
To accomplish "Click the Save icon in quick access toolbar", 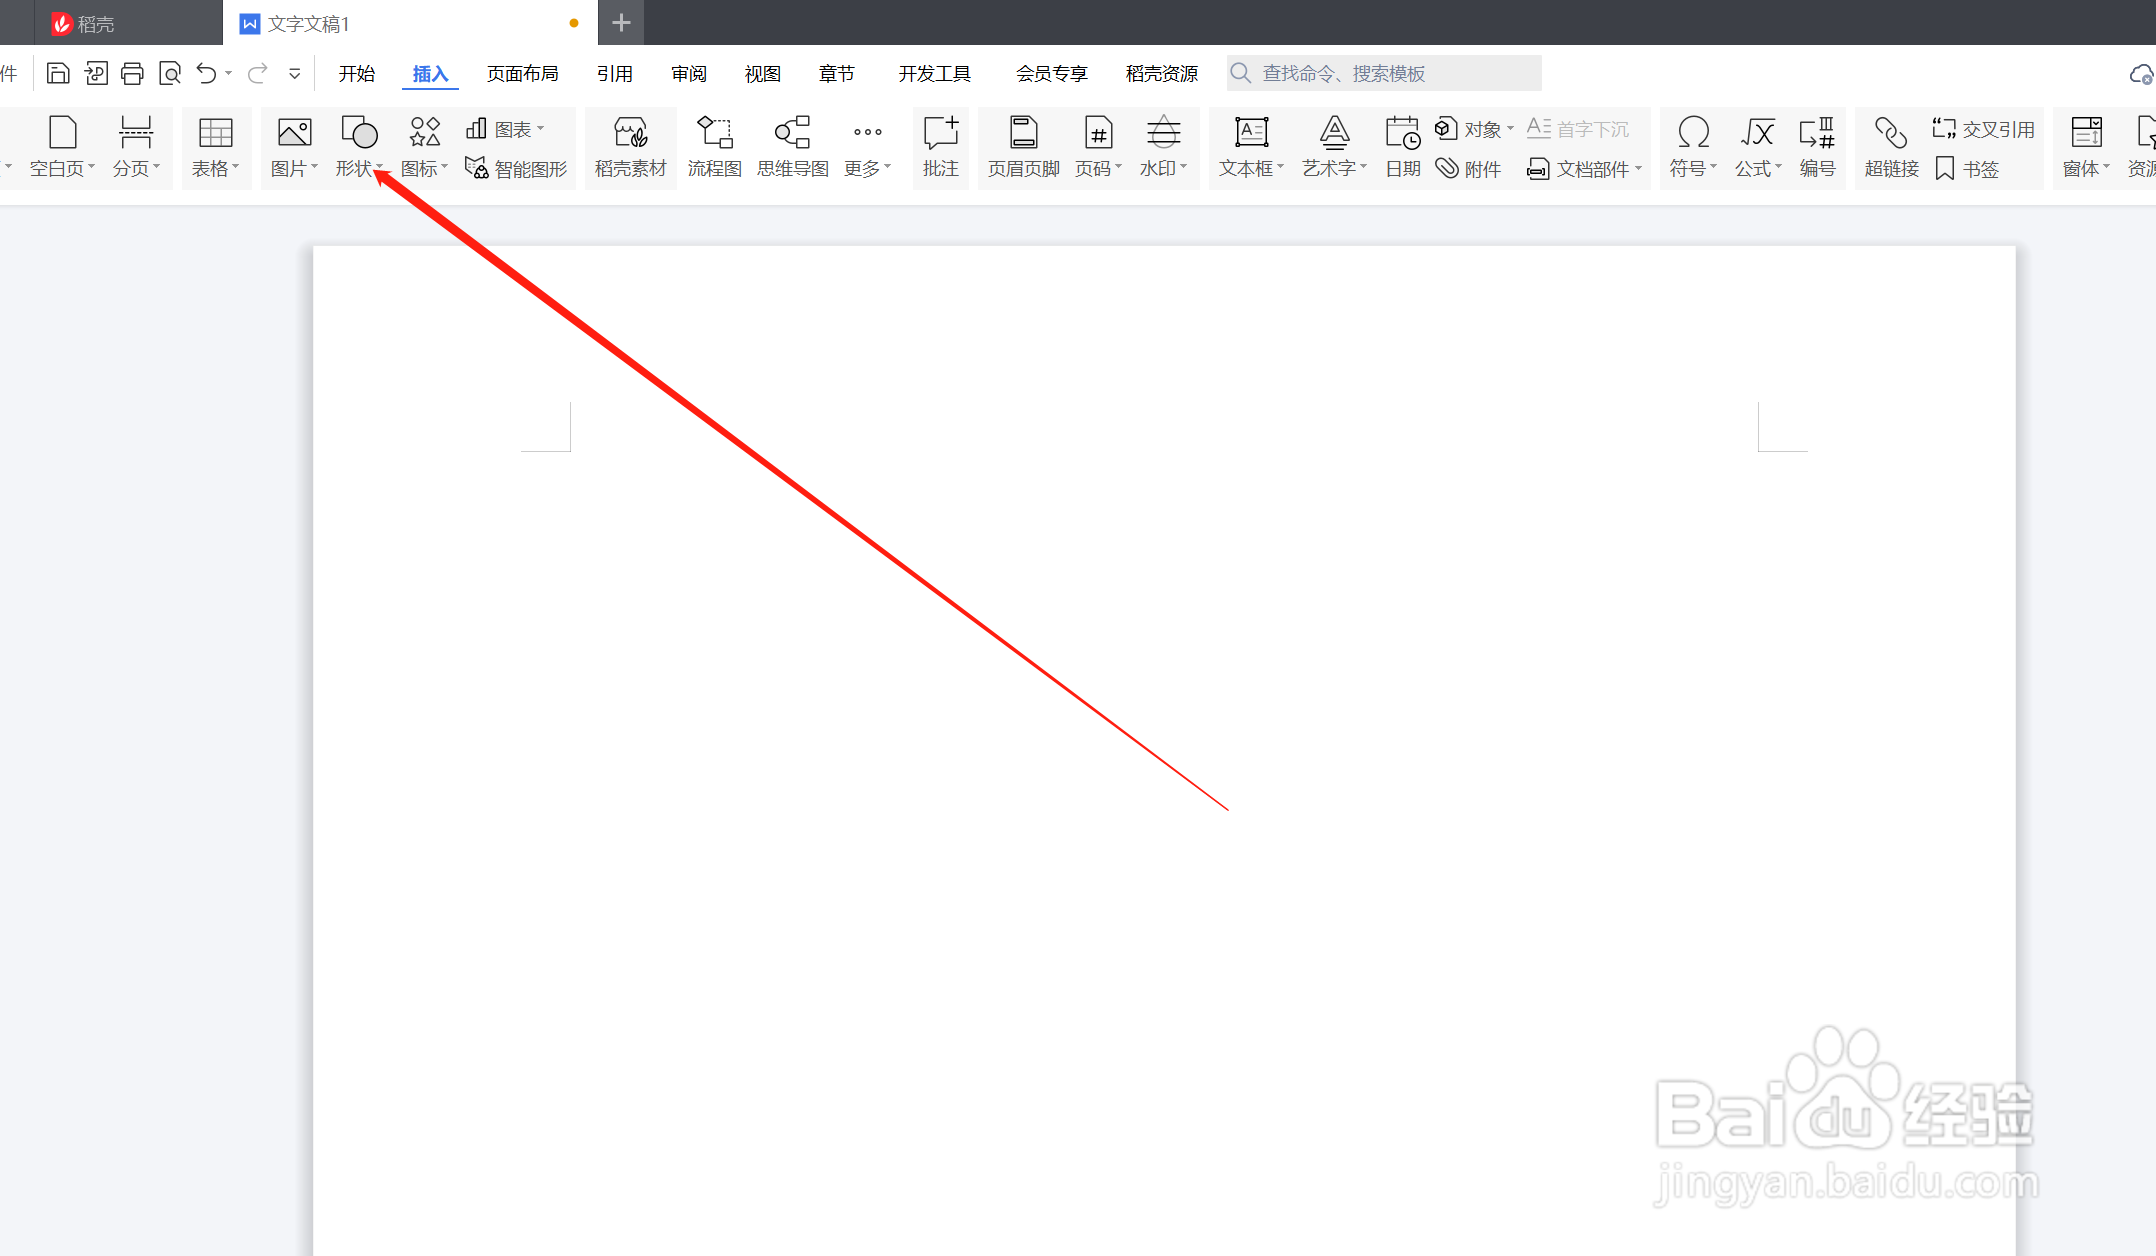I will coord(58,73).
